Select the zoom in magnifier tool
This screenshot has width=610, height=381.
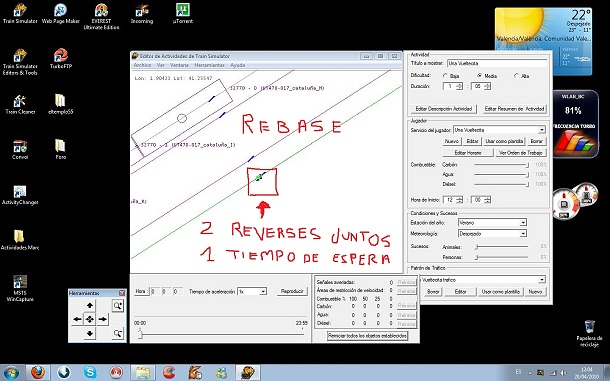(x=118, y=306)
